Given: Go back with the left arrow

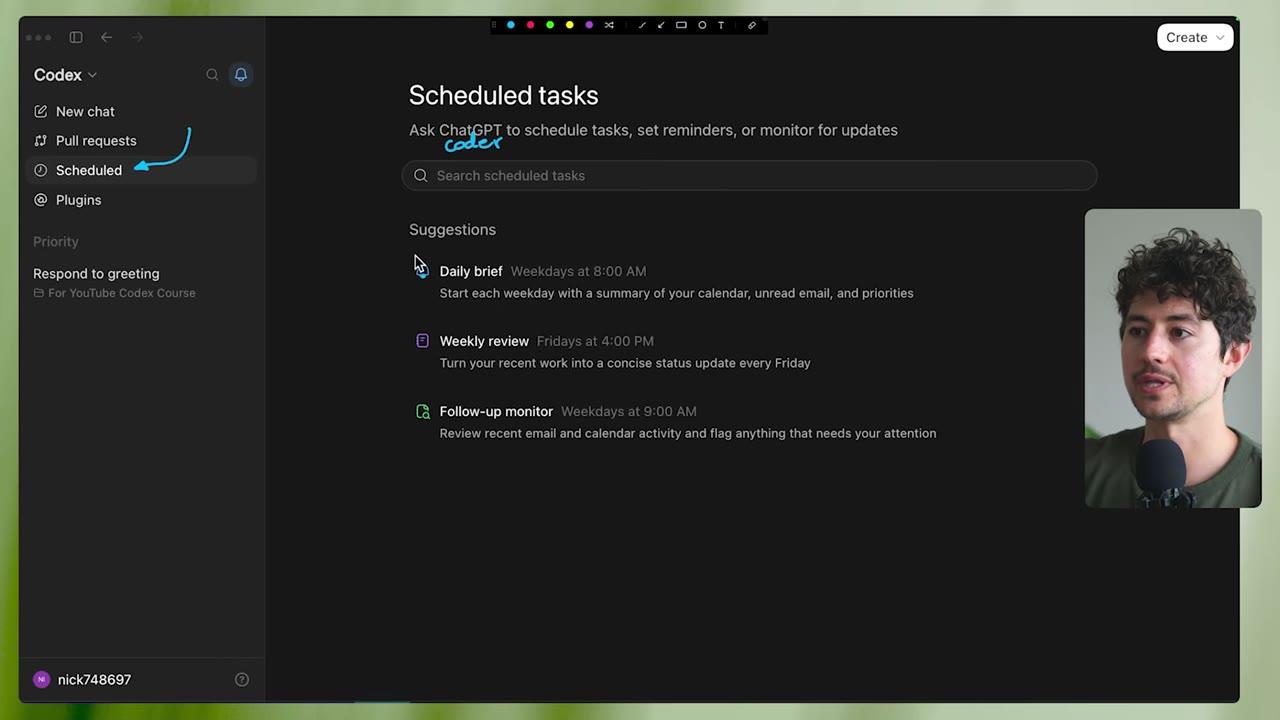Looking at the screenshot, I should click(106, 37).
